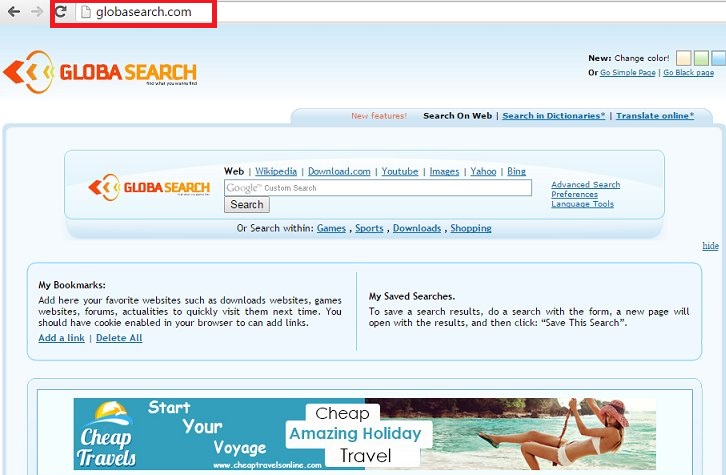Click the browser back arrow
This screenshot has height=475, width=726.
14,12
